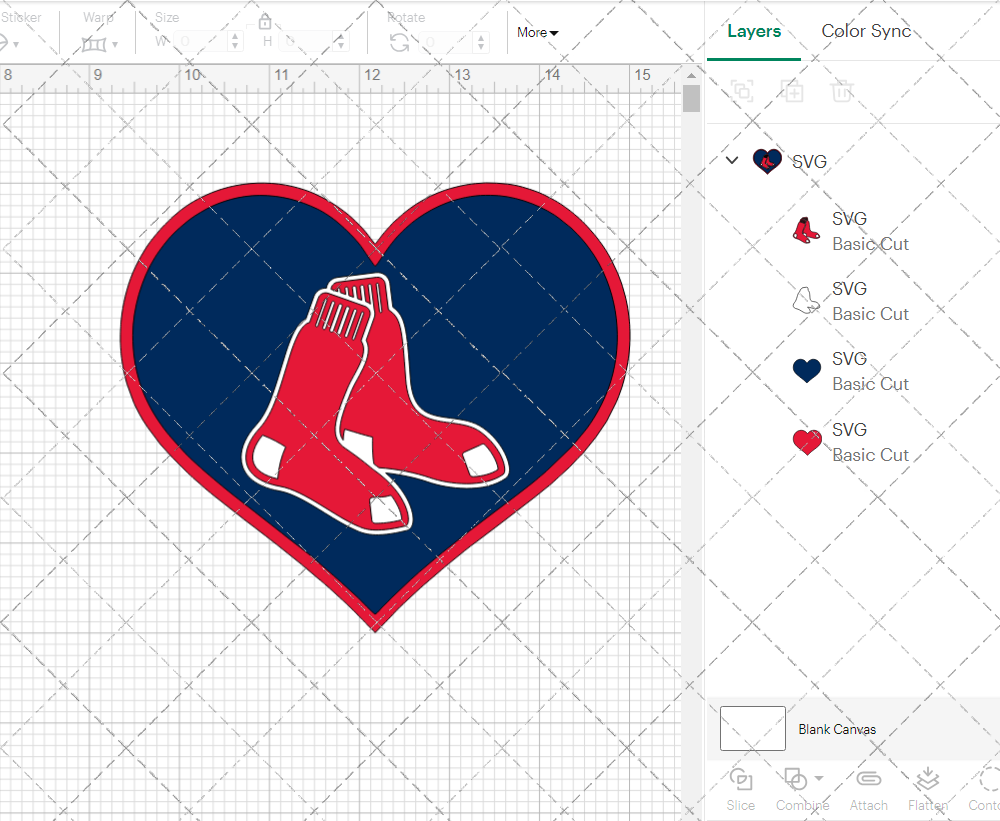This screenshot has width=1000, height=821.
Task: Open the Sticker dropdown arrow
Action: (x=16, y=44)
